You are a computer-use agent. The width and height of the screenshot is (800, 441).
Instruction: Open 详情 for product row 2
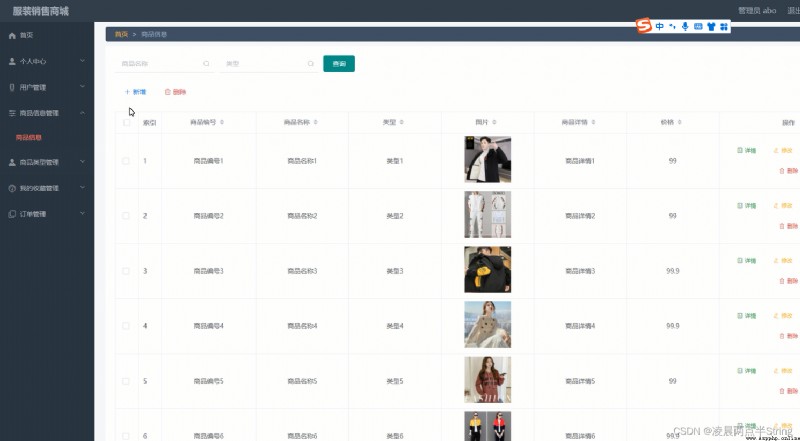pyautogui.click(x=746, y=206)
